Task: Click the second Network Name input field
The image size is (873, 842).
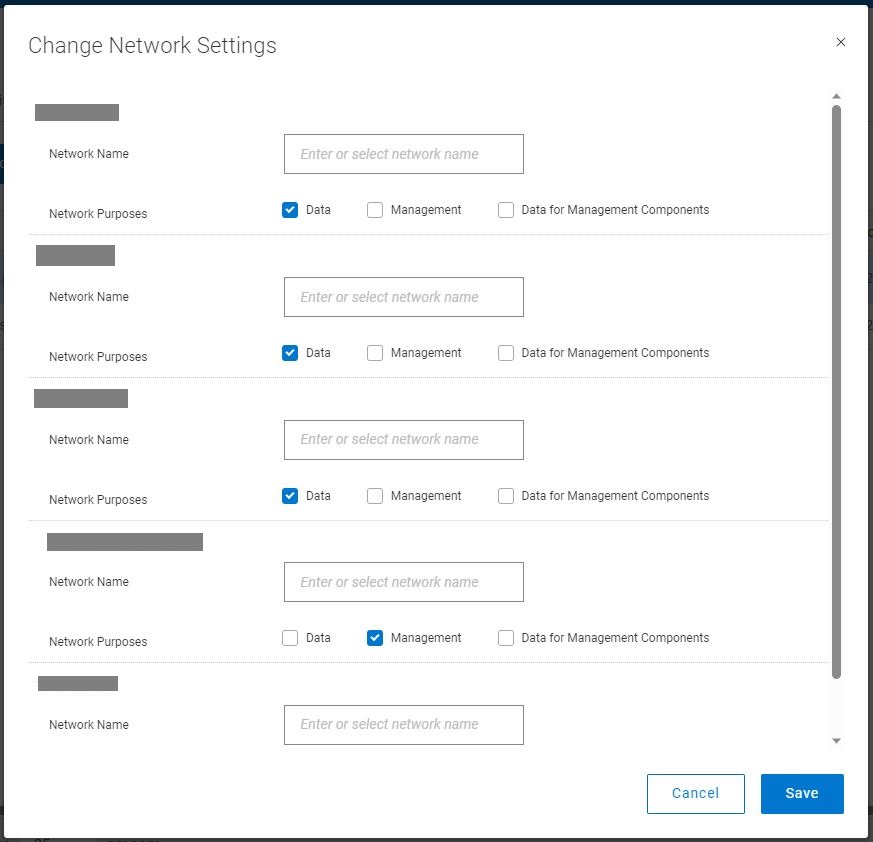Action: click(x=403, y=297)
